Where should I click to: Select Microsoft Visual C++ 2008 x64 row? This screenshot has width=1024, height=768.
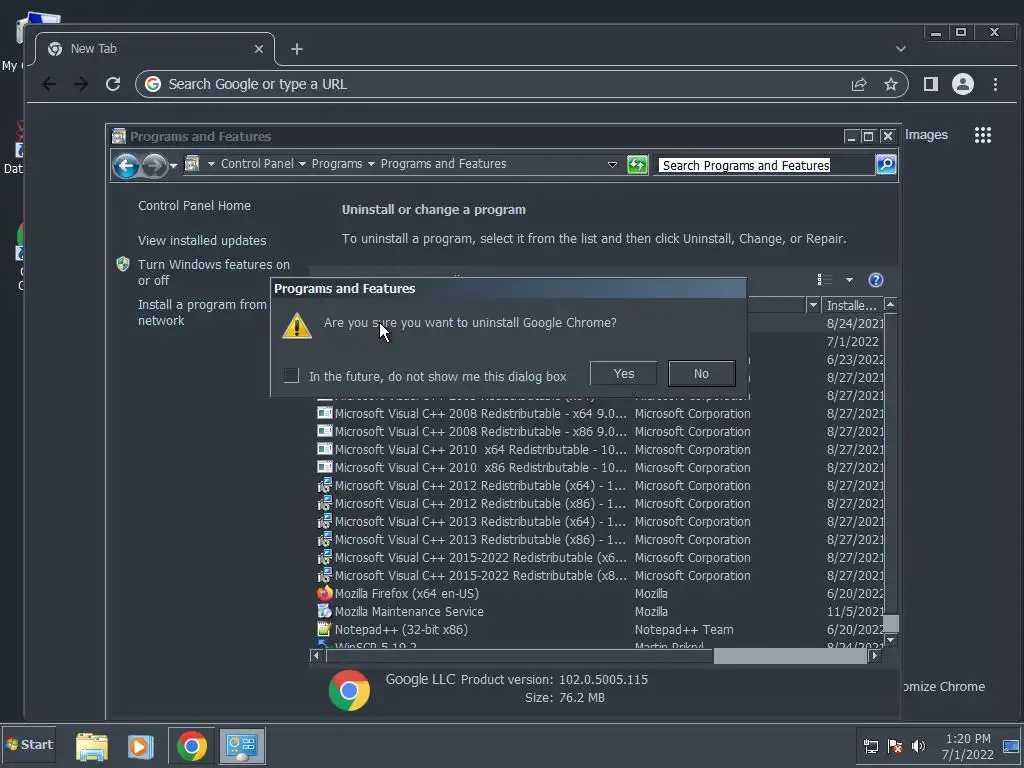[x=600, y=413]
